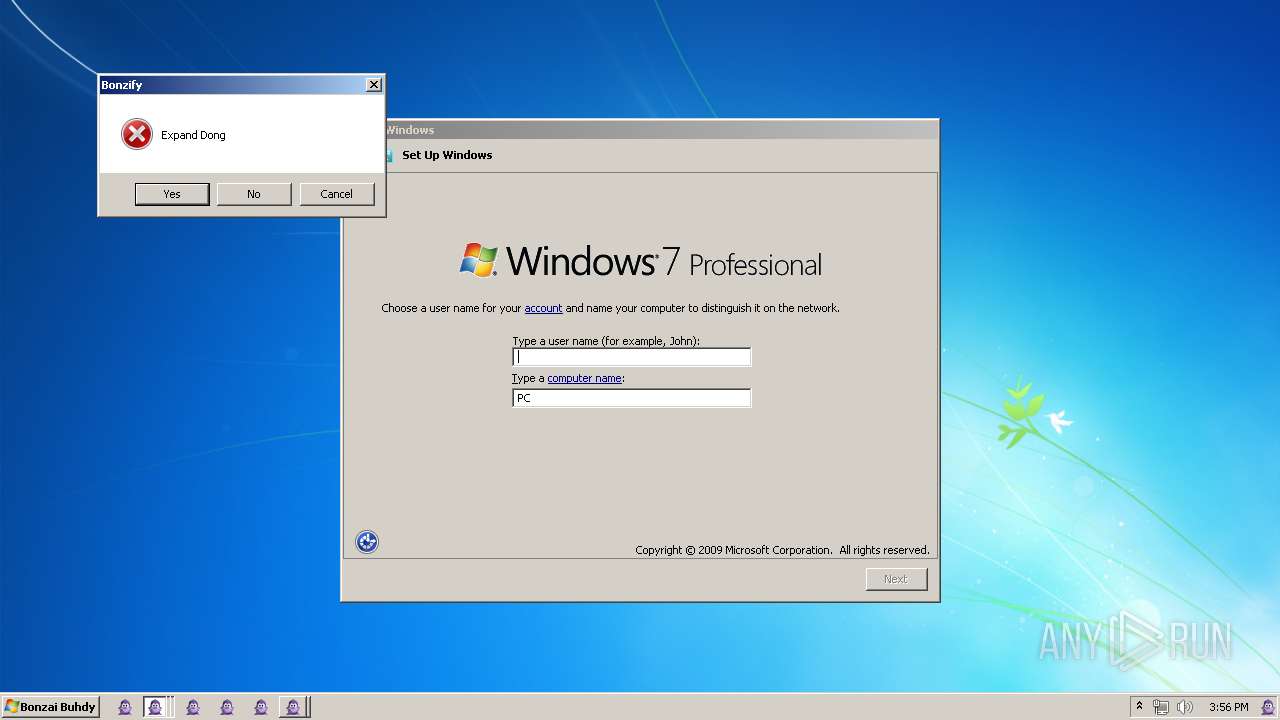Open the 'account' help link

pos(543,308)
